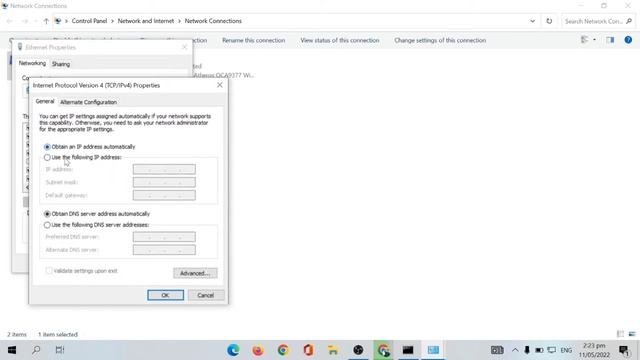
Task: Switch to the Alternate Configuration tab
Action: pos(88,102)
